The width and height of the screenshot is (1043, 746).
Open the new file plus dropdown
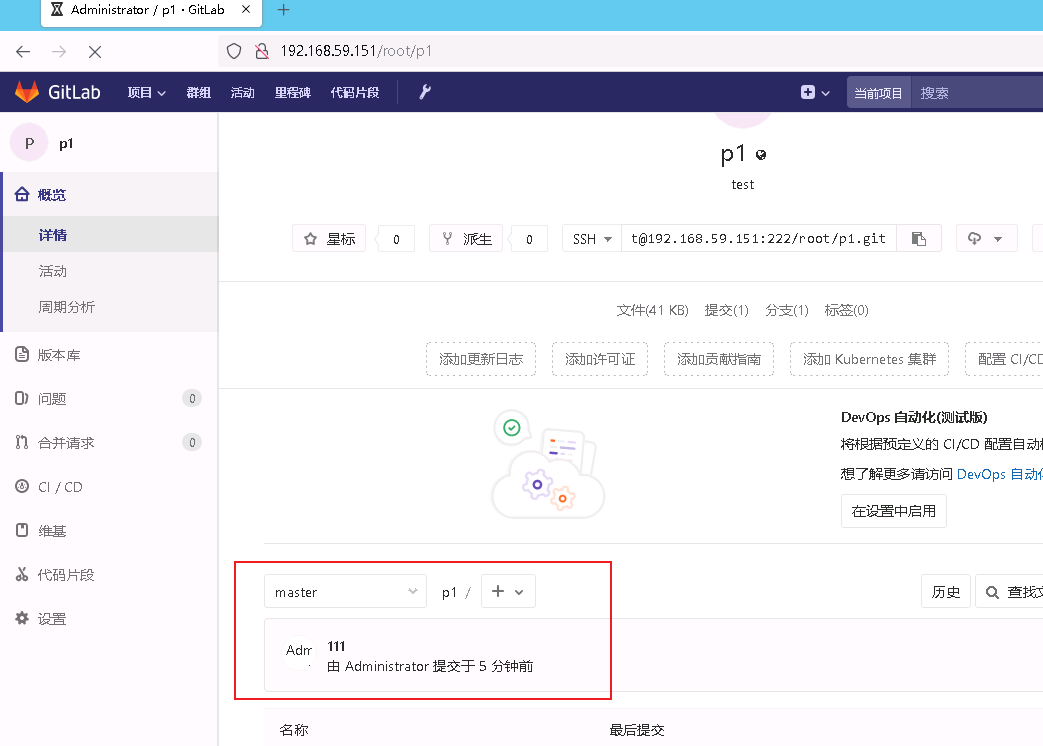point(508,591)
